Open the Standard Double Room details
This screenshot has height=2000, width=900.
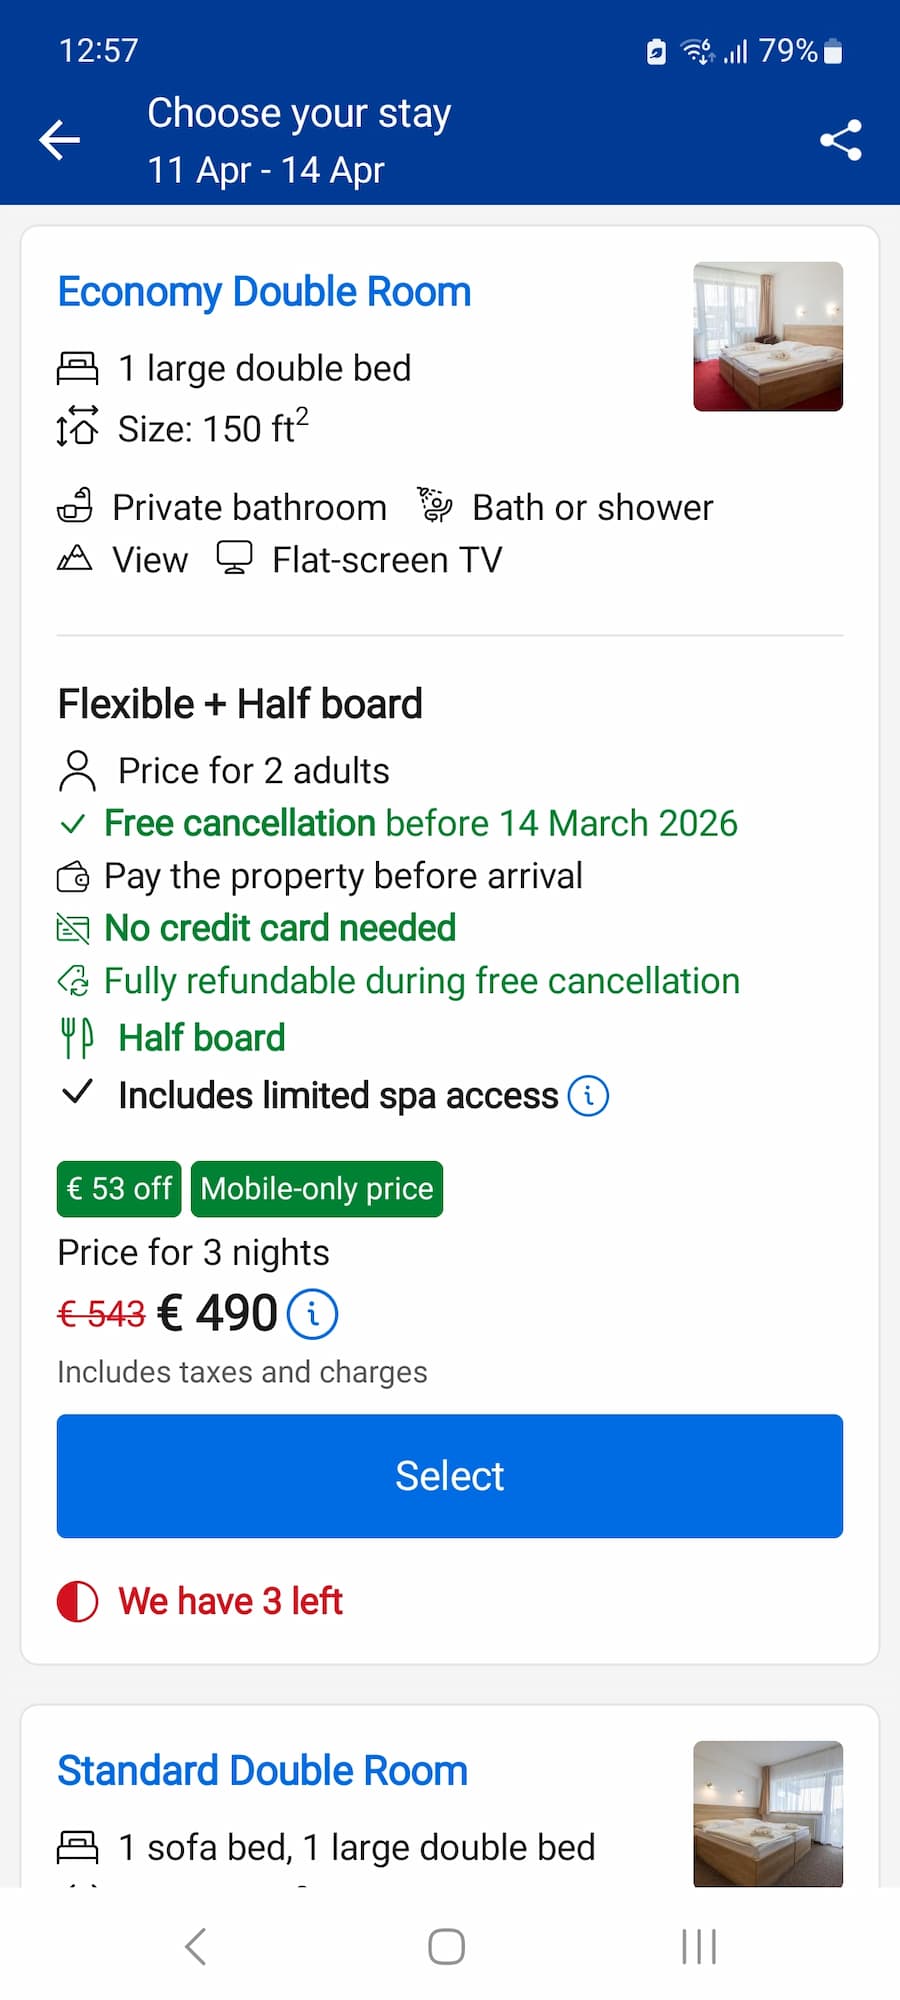click(x=262, y=1770)
